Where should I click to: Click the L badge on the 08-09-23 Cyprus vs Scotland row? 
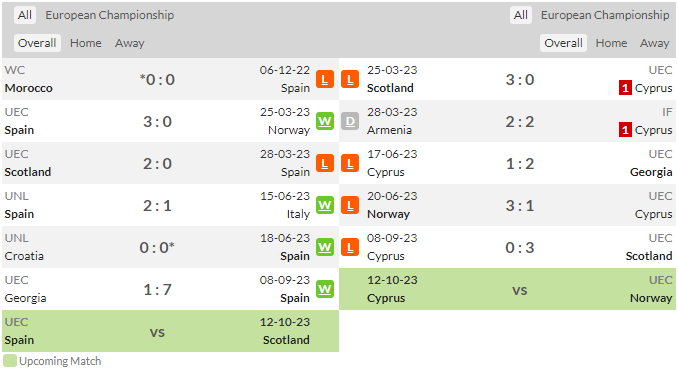click(350, 247)
